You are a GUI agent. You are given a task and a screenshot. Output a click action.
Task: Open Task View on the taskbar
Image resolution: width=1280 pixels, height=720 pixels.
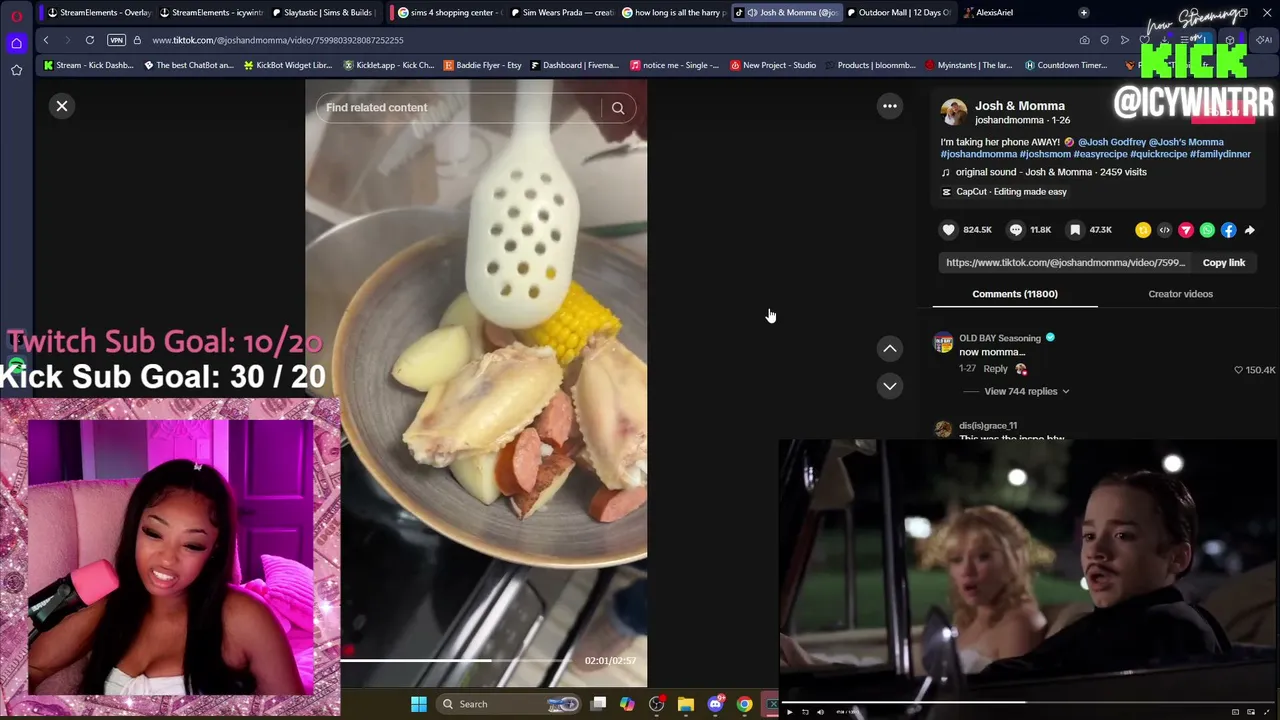click(598, 704)
